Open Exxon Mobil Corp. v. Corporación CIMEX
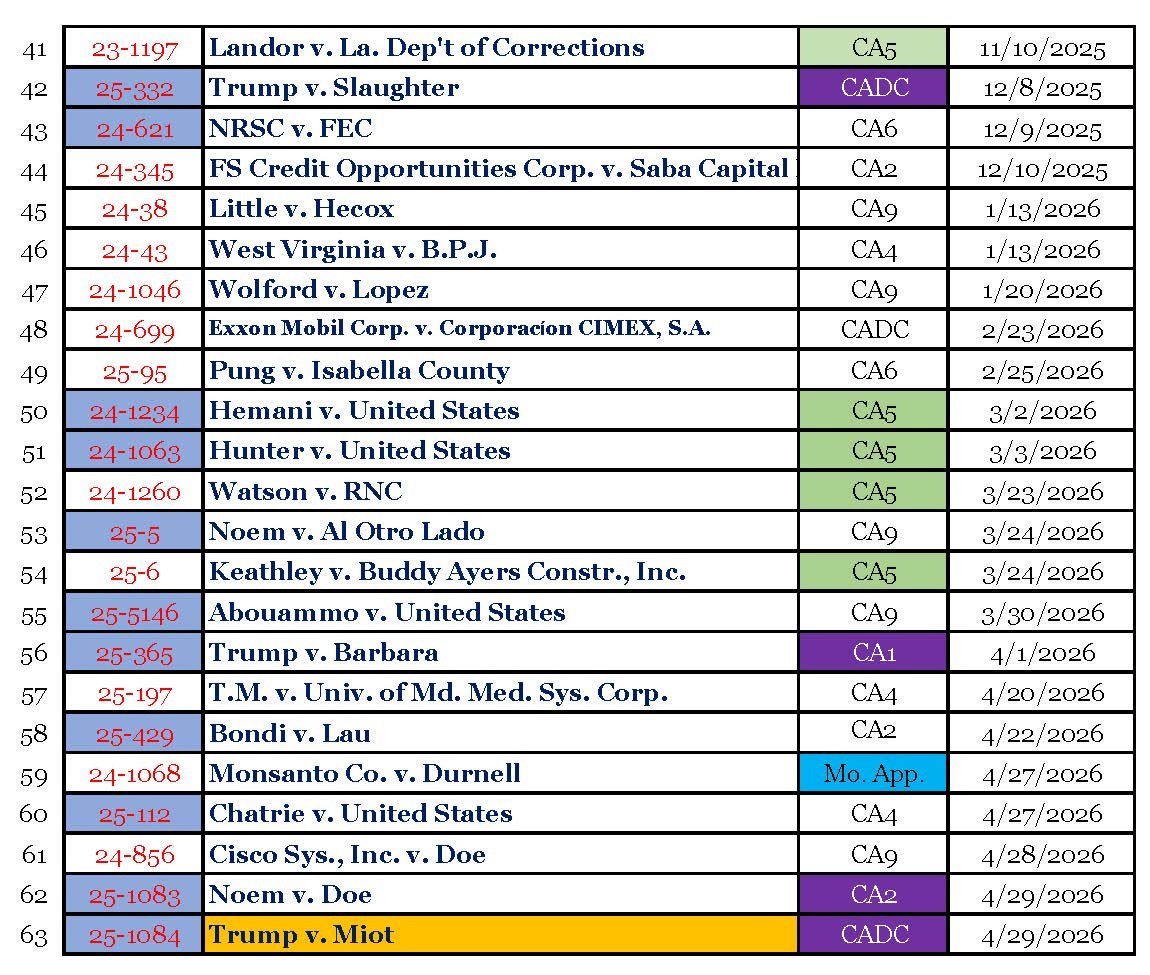The width and height of the screenshot is (1150, 975). click(460, 328)
